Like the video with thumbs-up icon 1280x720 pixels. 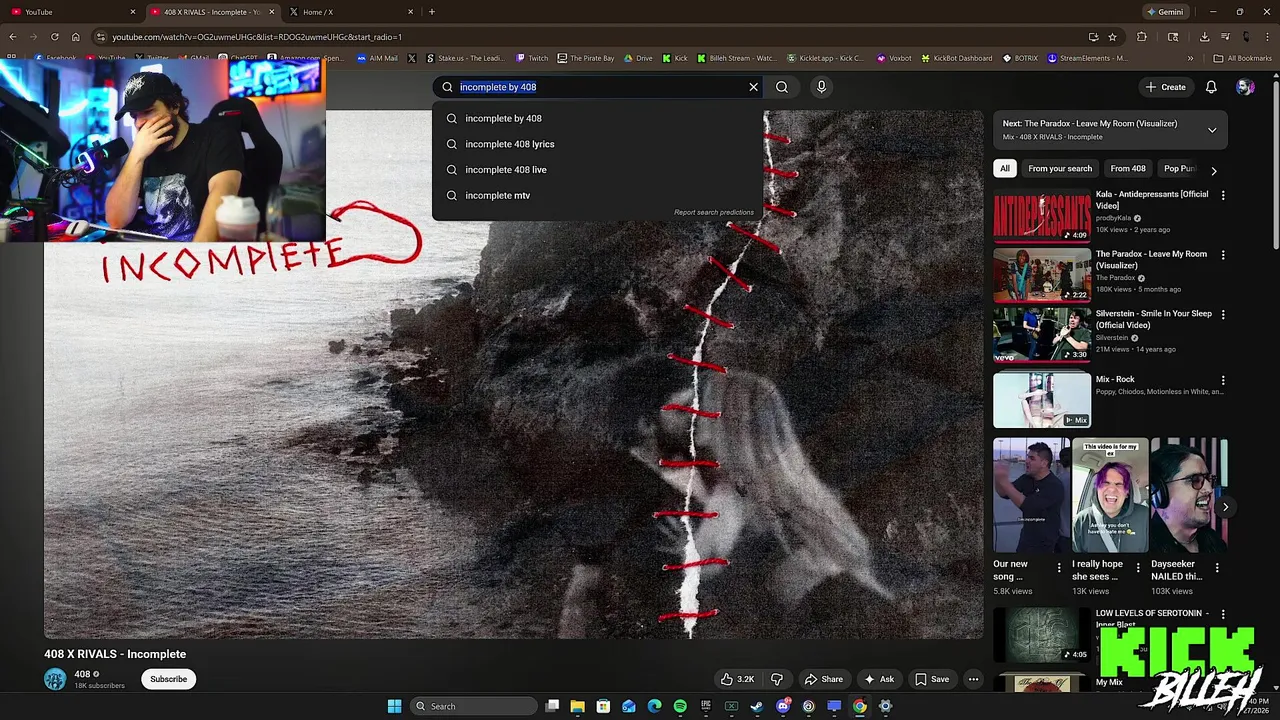pos(737,679)
